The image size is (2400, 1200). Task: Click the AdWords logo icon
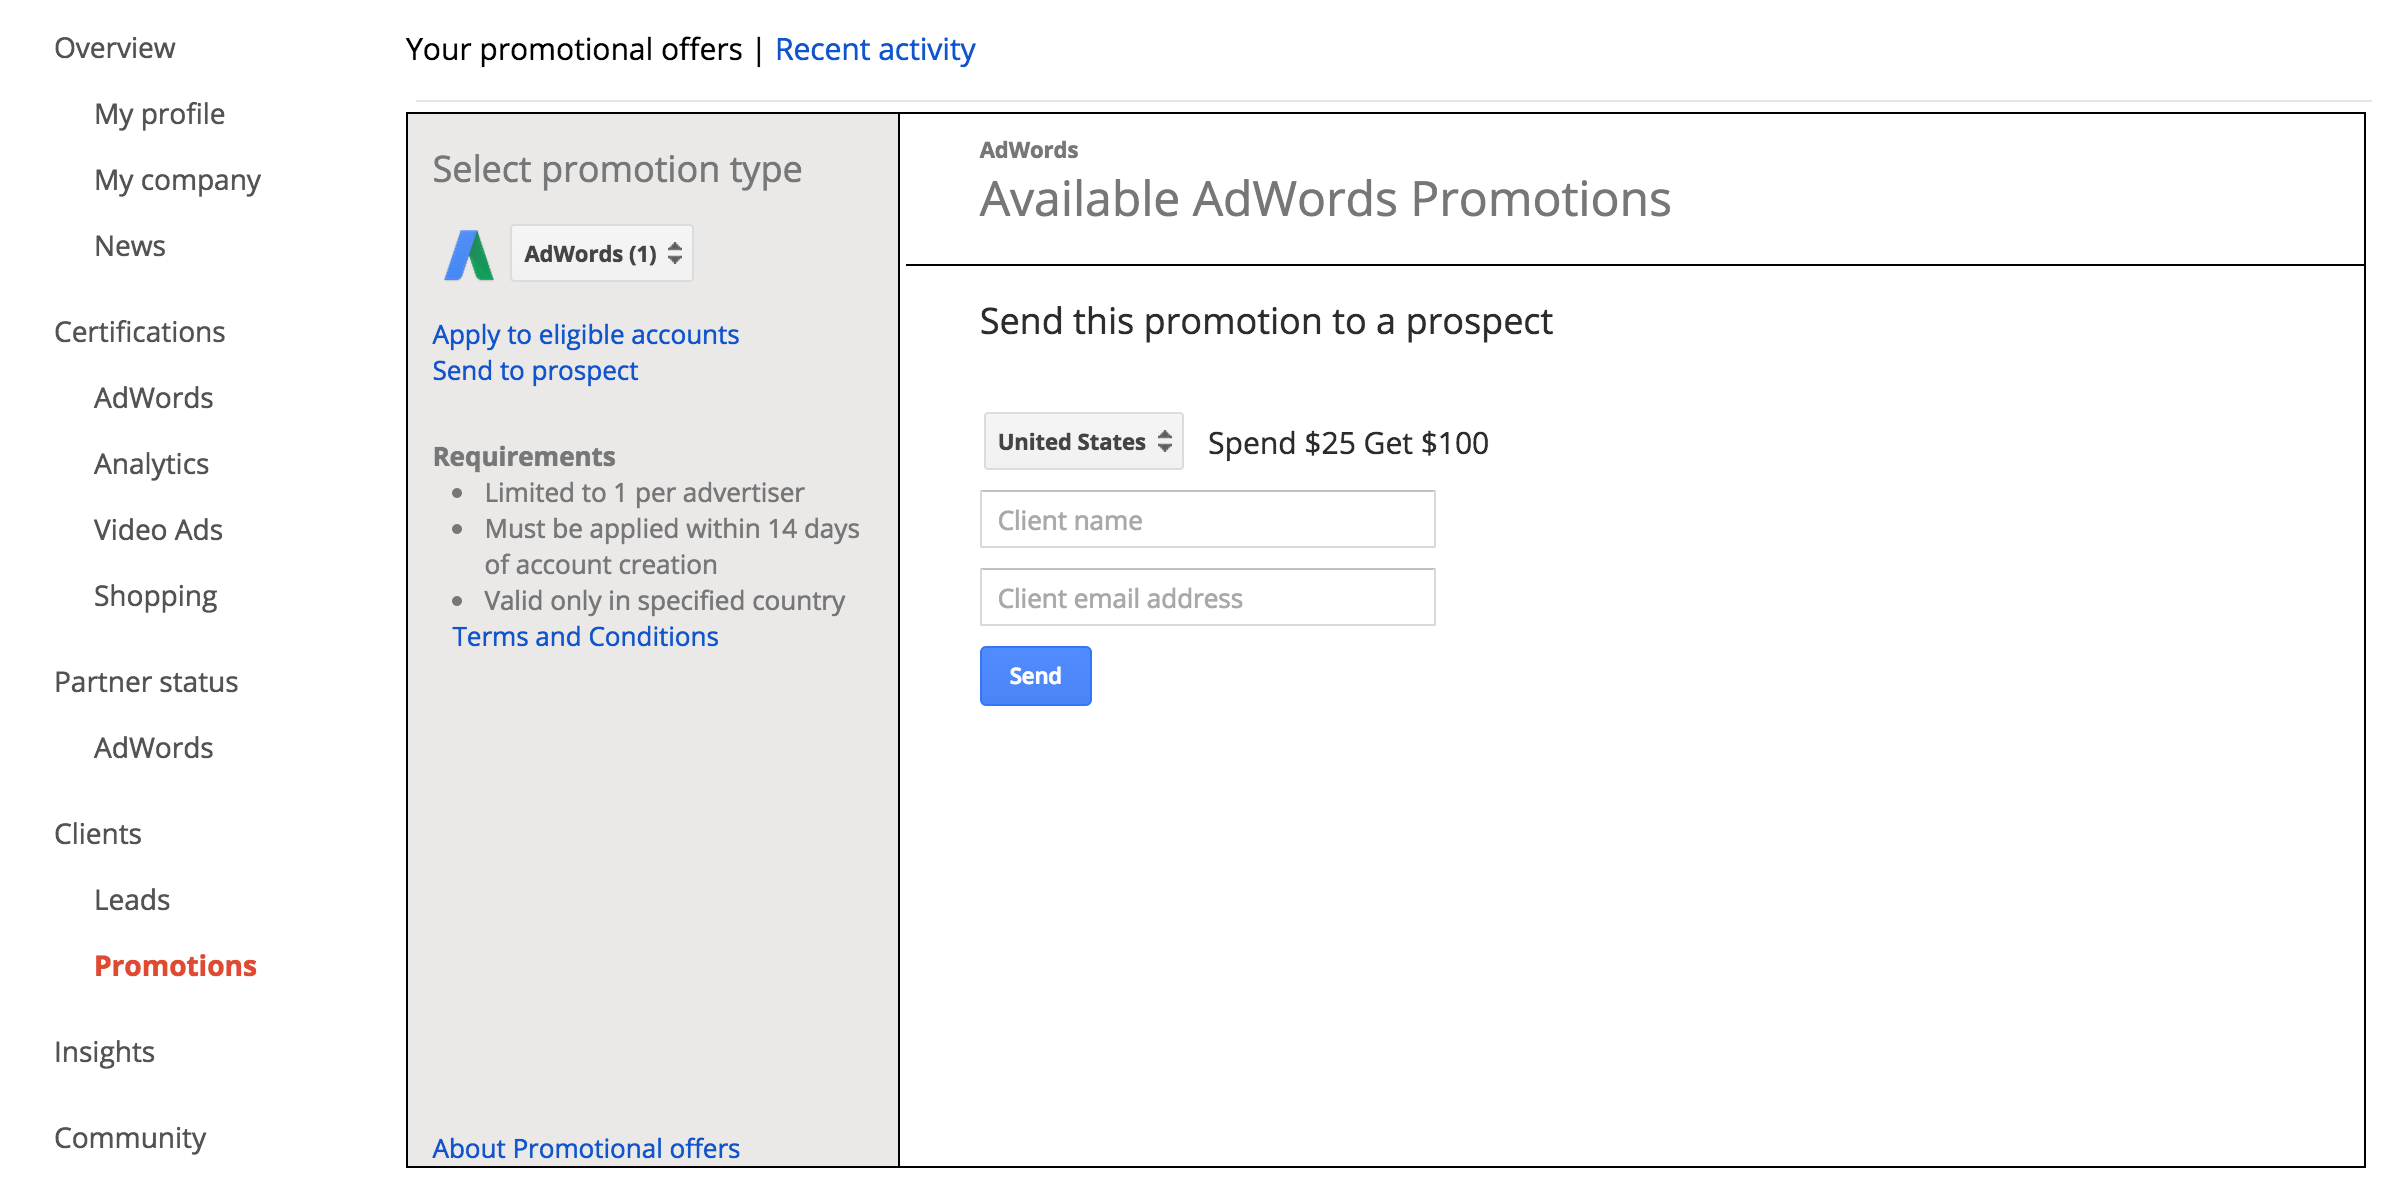pos(469,255)
